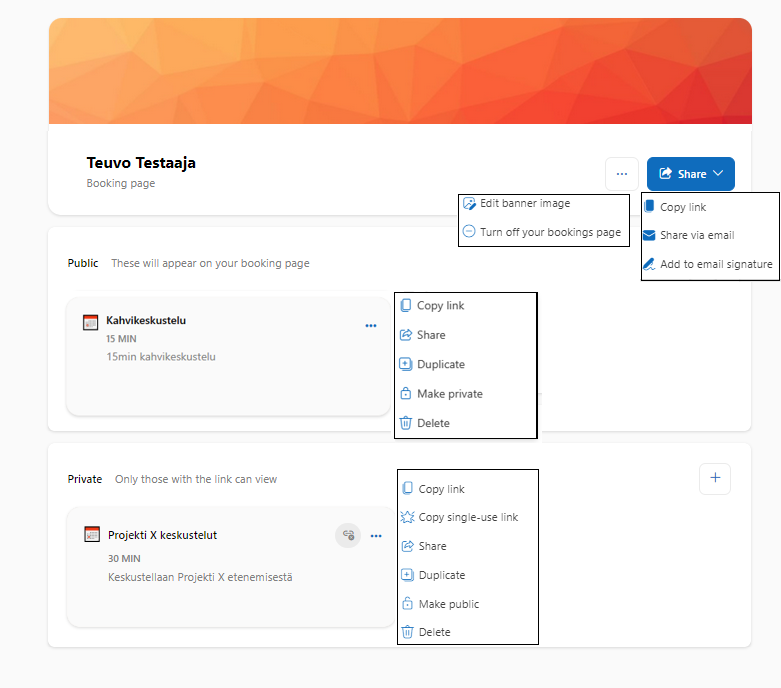Click the 15 MIN duration label

[121, 339]
